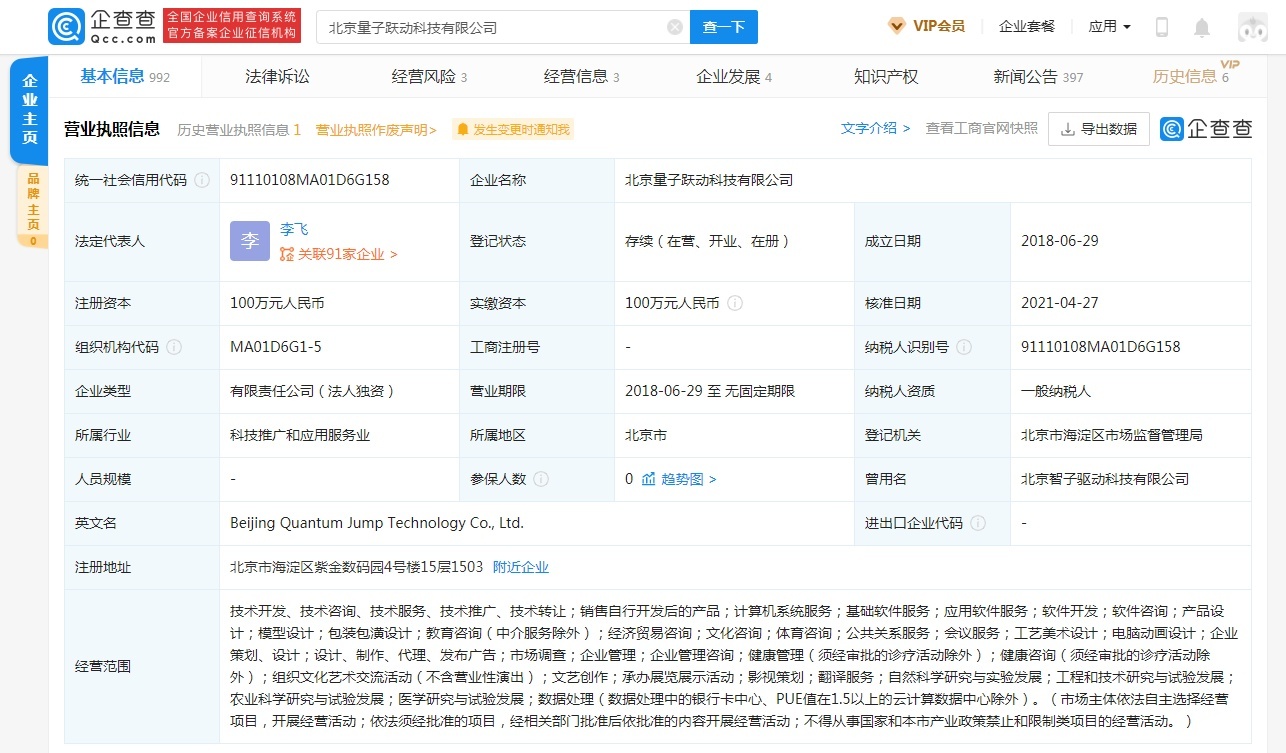Open notifications bell icon
The width and height of the screenshot is (1286, 753).
point(1202,27)
